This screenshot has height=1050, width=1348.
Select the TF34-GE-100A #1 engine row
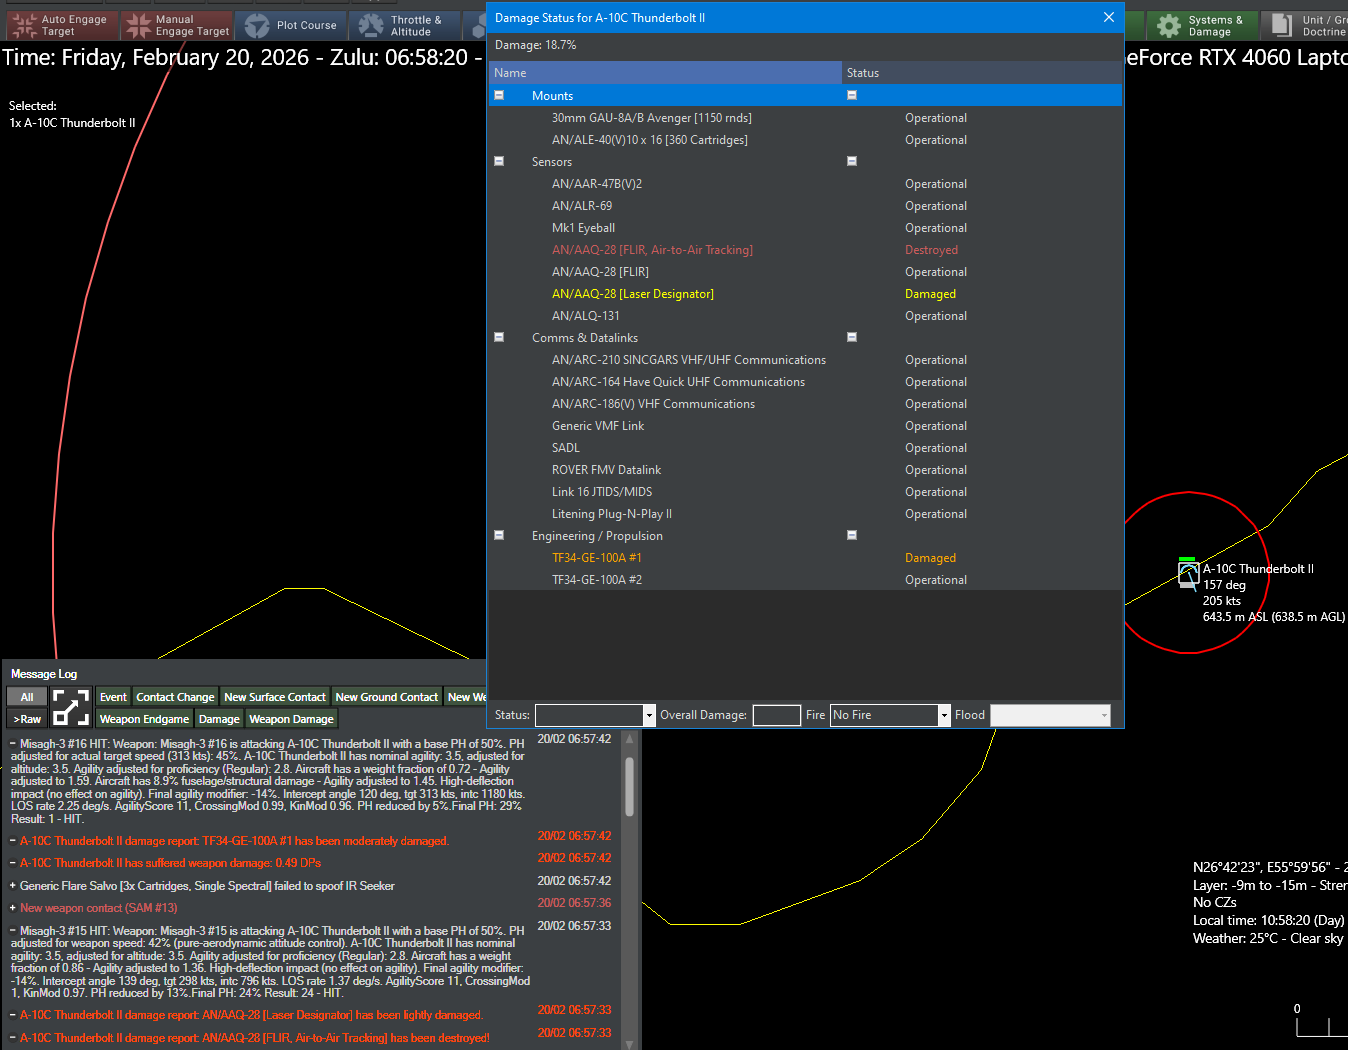click(x=805, y=558)
